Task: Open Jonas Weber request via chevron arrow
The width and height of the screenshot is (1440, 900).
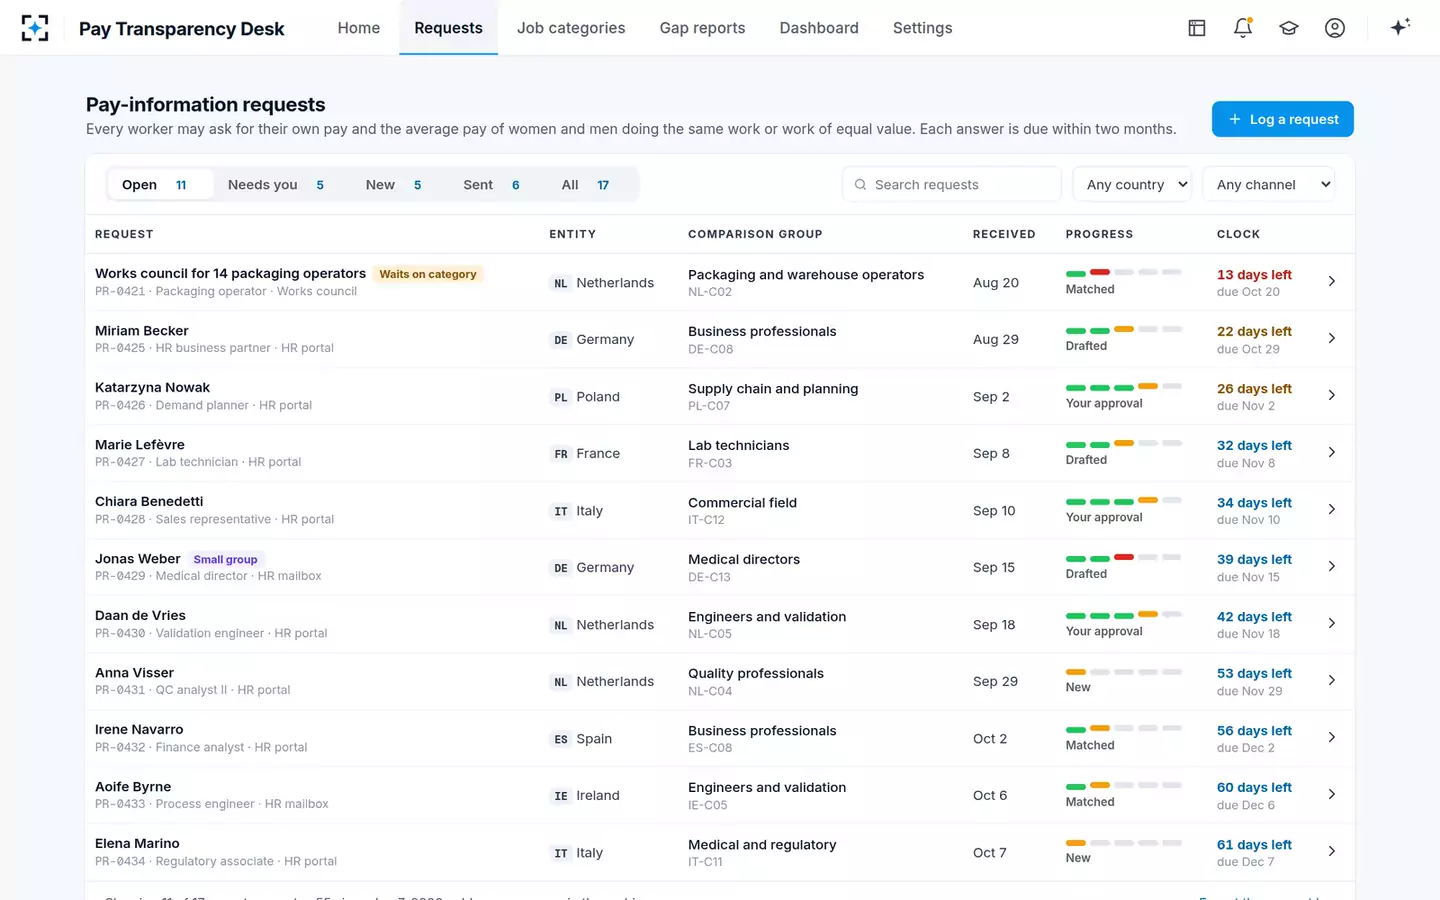Action: (1332, 566)
